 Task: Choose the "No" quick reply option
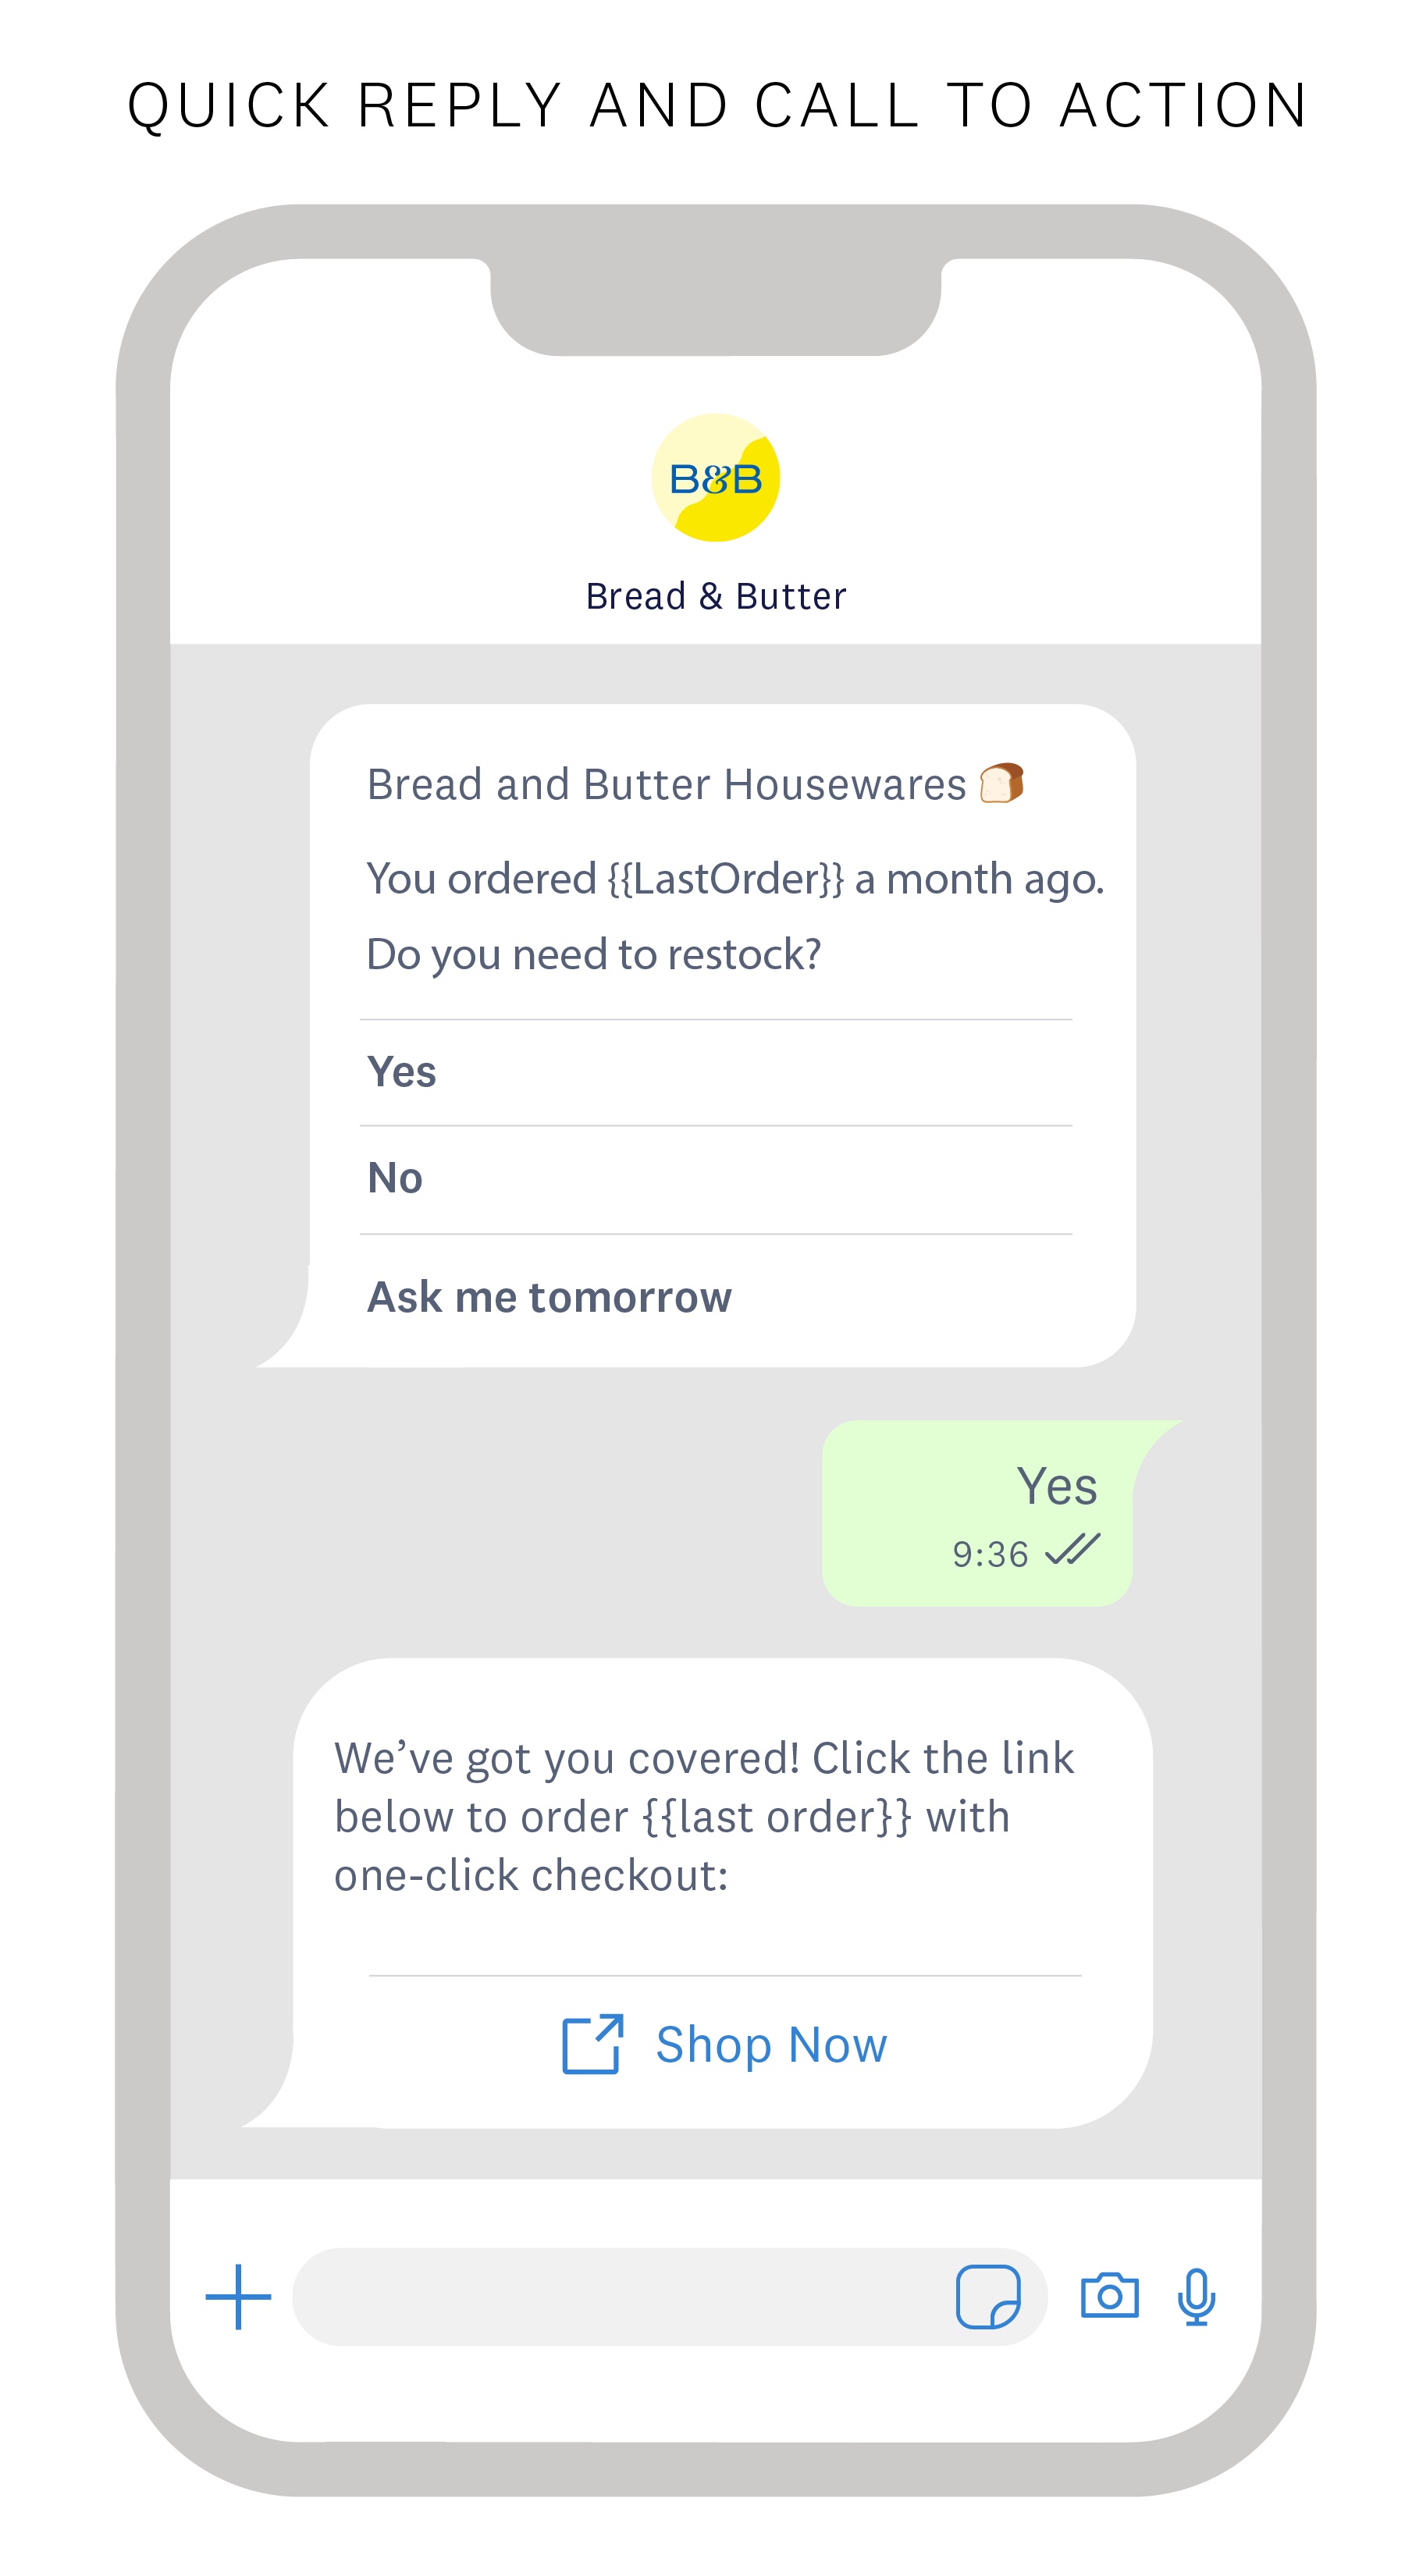click(x=396, y=1178)
